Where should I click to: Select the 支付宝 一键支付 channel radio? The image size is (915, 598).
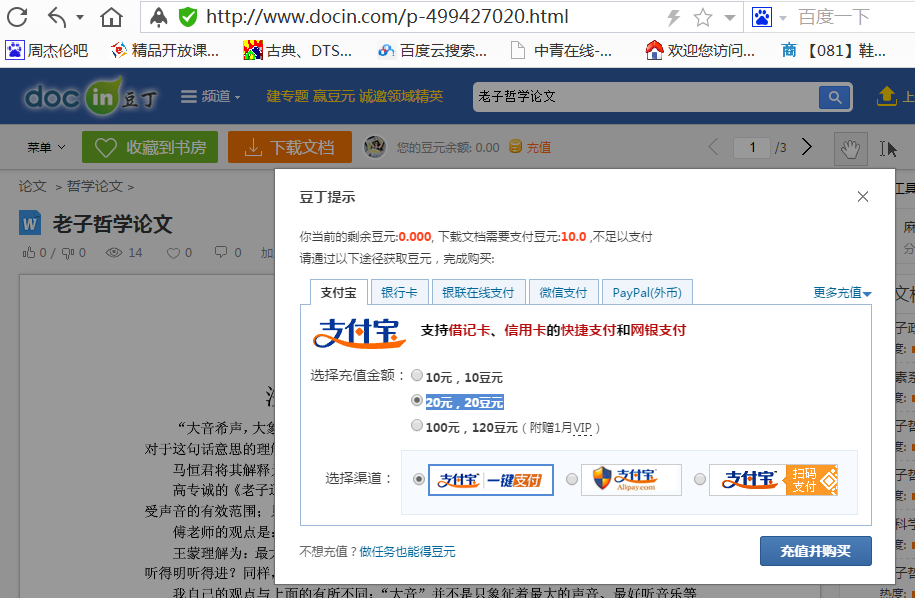418,479
